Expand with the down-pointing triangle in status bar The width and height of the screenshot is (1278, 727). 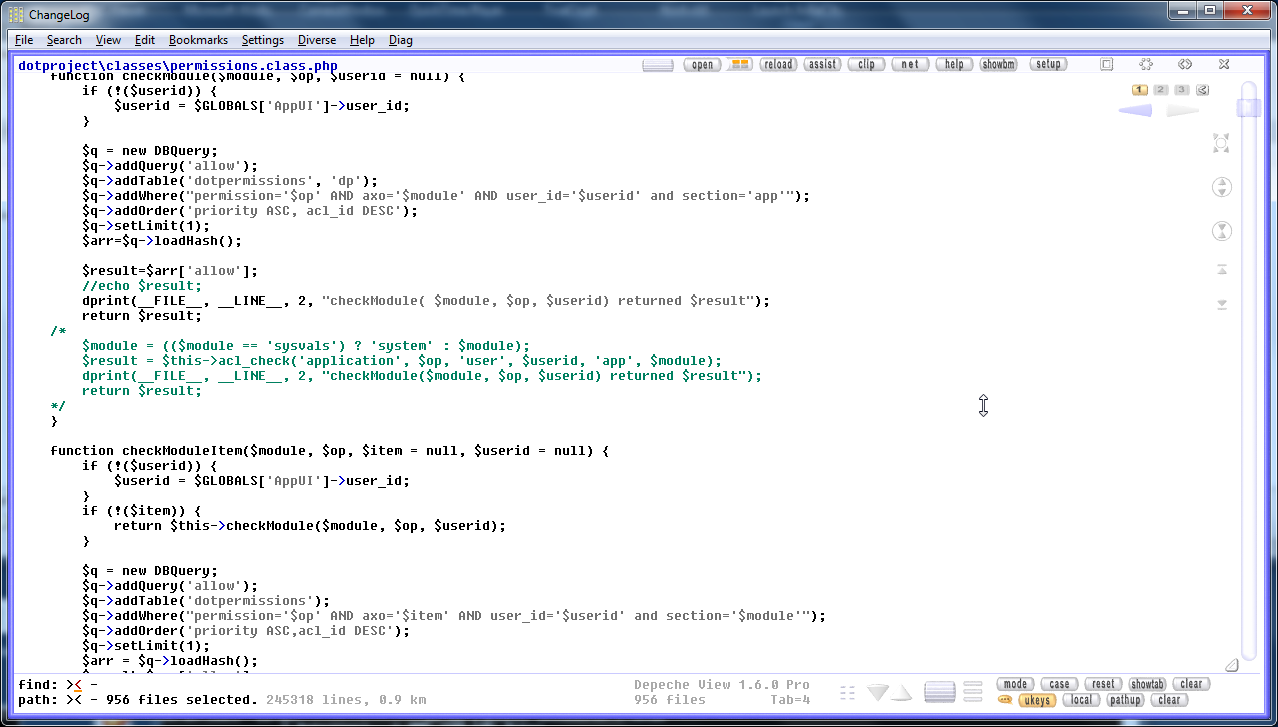click(x=878, y=692)
